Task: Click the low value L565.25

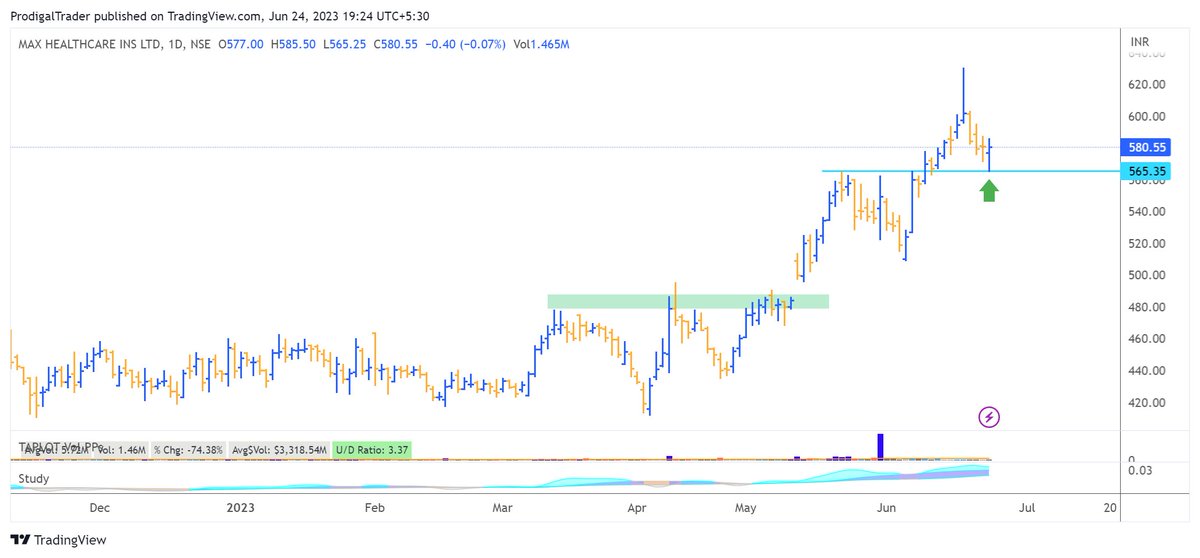Action: pos(346,44)
